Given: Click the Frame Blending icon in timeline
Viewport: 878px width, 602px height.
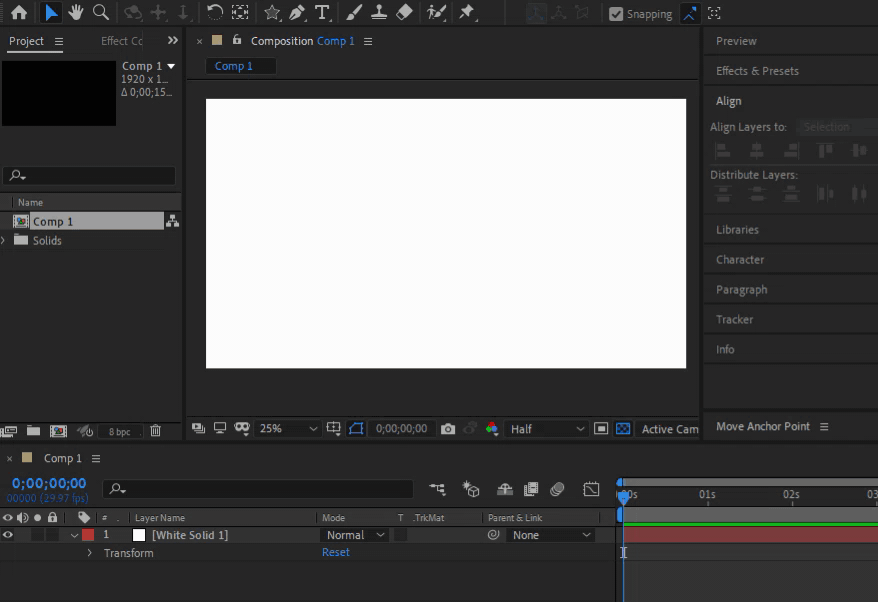Looking at the screenshot, I should pos(531,489).
